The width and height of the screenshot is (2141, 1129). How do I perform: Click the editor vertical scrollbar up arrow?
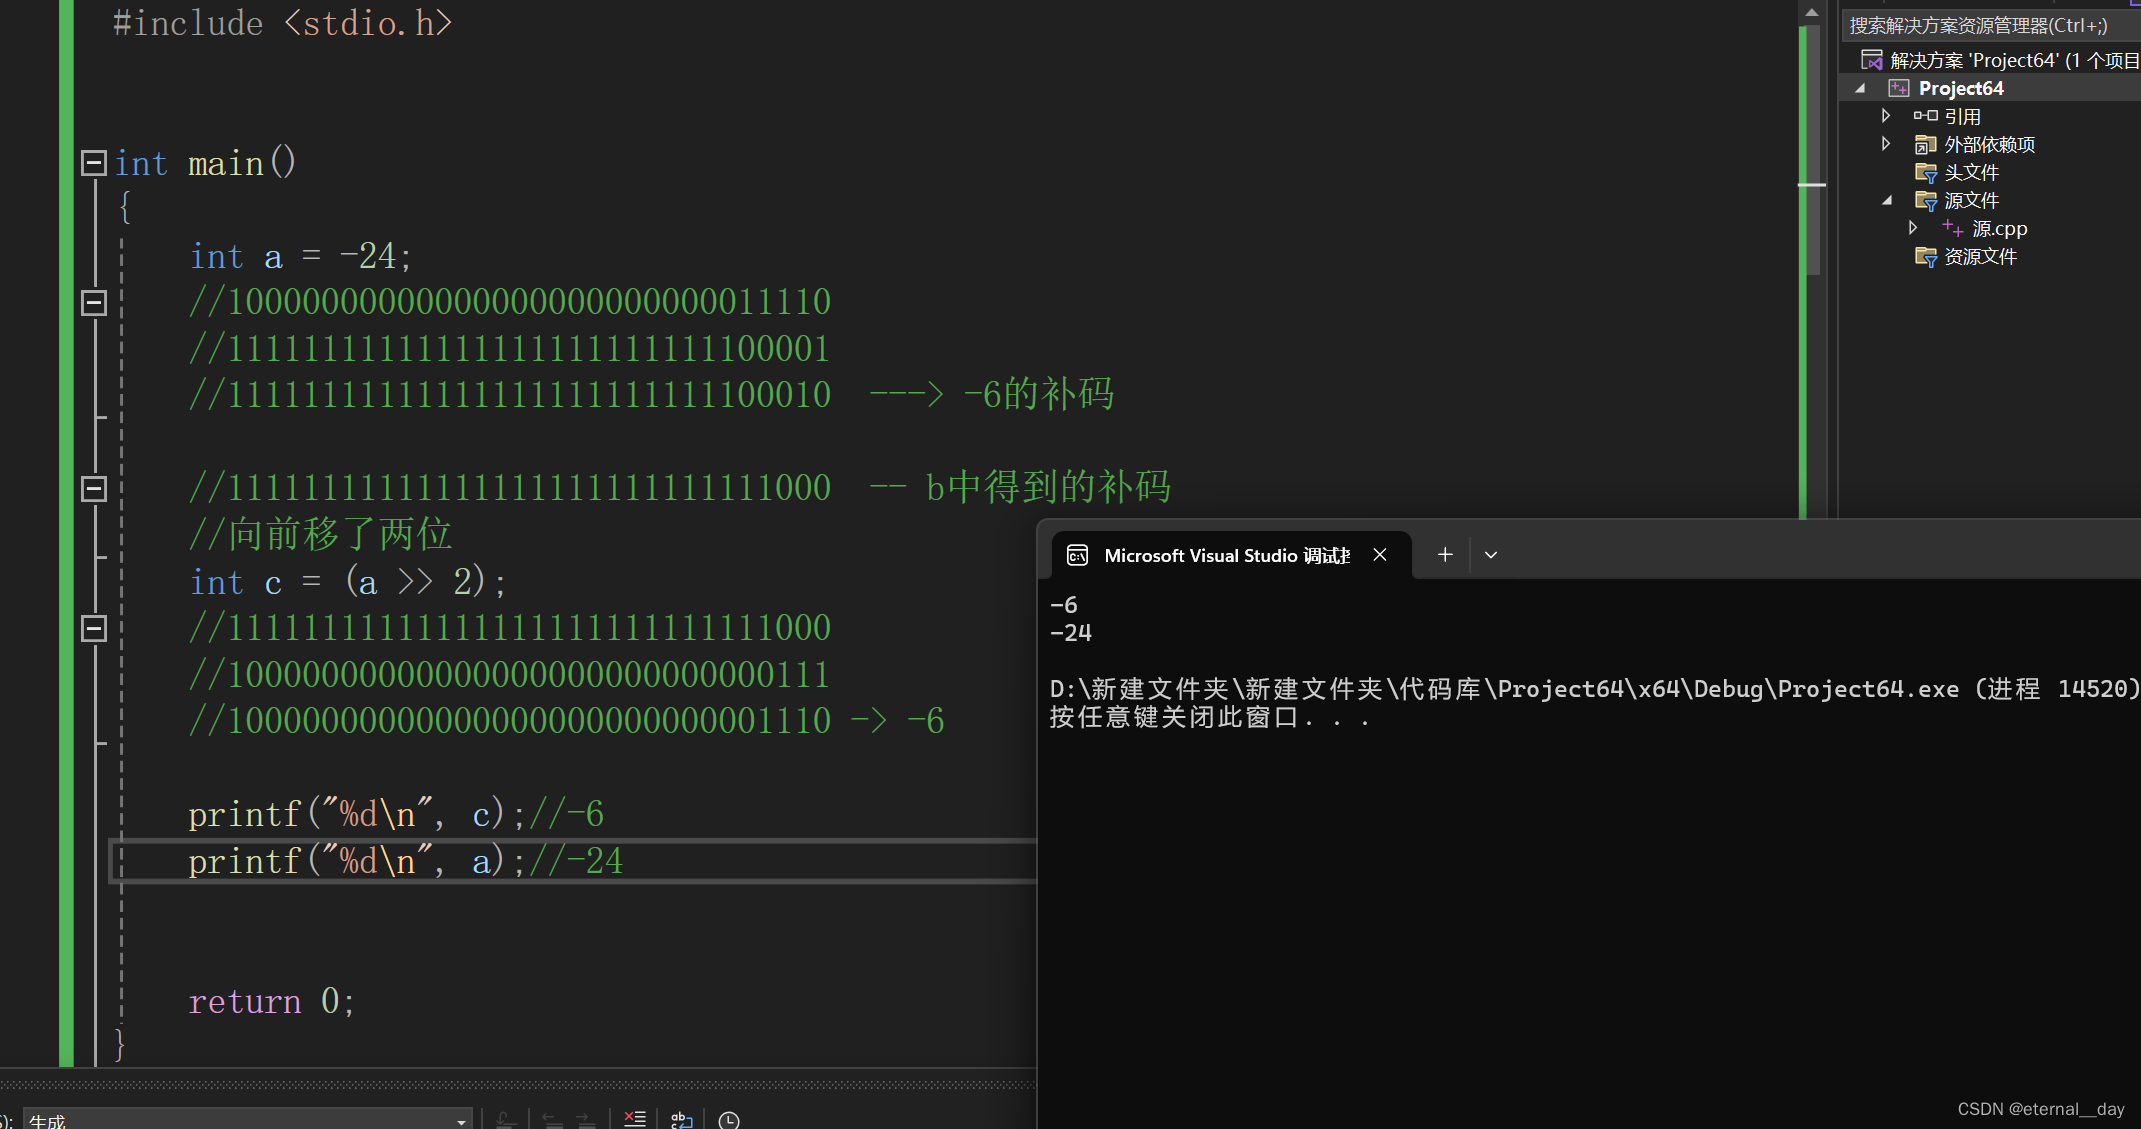(x=1811, y=12)
